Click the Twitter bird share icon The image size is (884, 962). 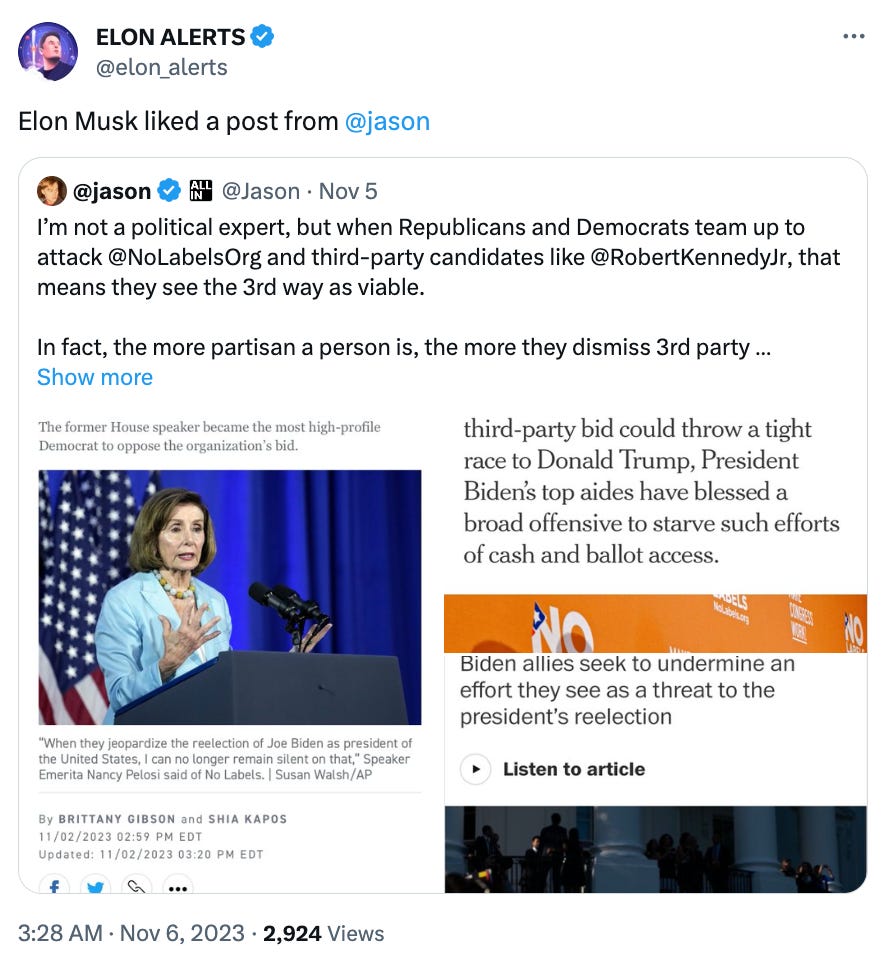95,887
